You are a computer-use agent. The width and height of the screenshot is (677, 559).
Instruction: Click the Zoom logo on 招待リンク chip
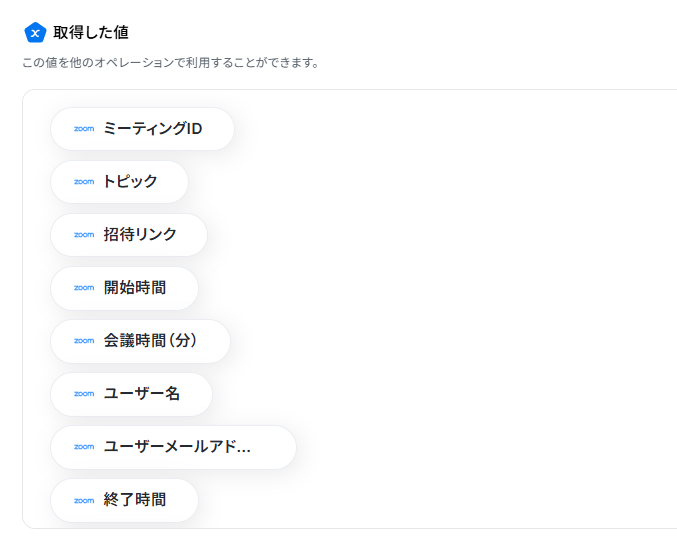pos(84,235)
